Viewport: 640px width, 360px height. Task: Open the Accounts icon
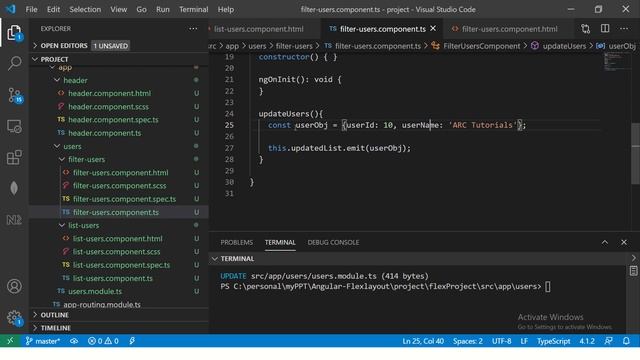[x=14, y=286]
